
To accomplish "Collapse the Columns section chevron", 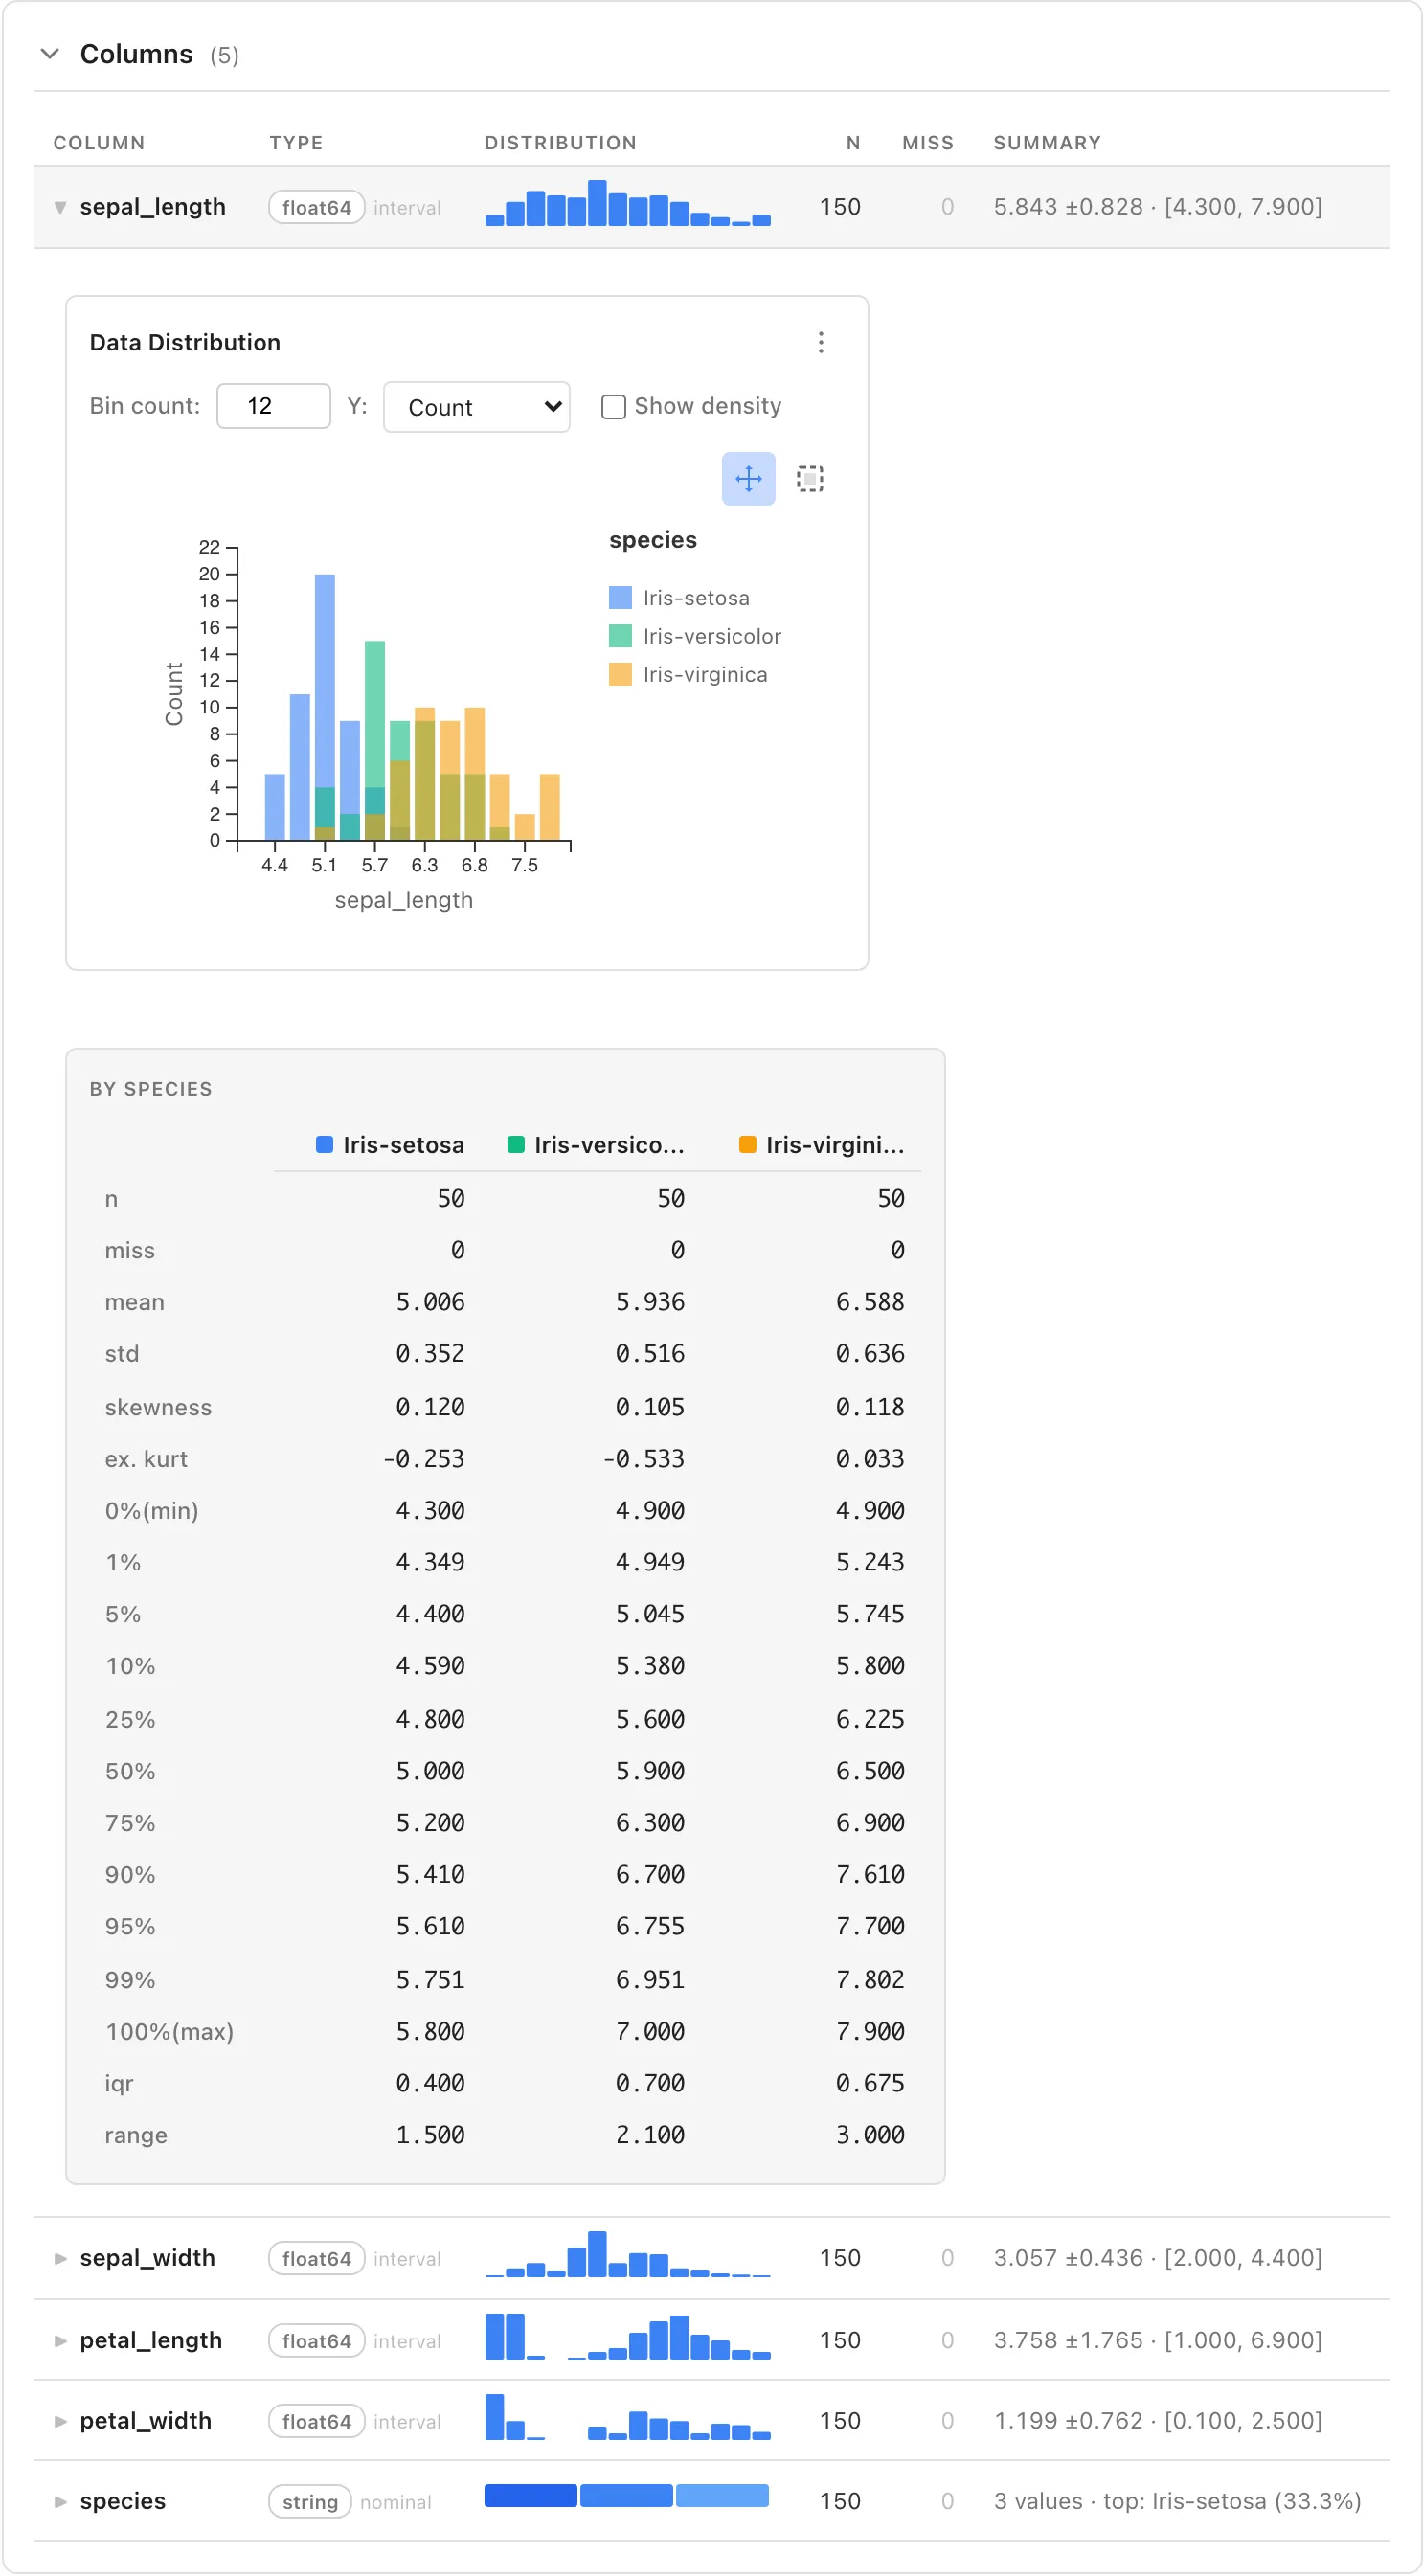I will 49,54.
